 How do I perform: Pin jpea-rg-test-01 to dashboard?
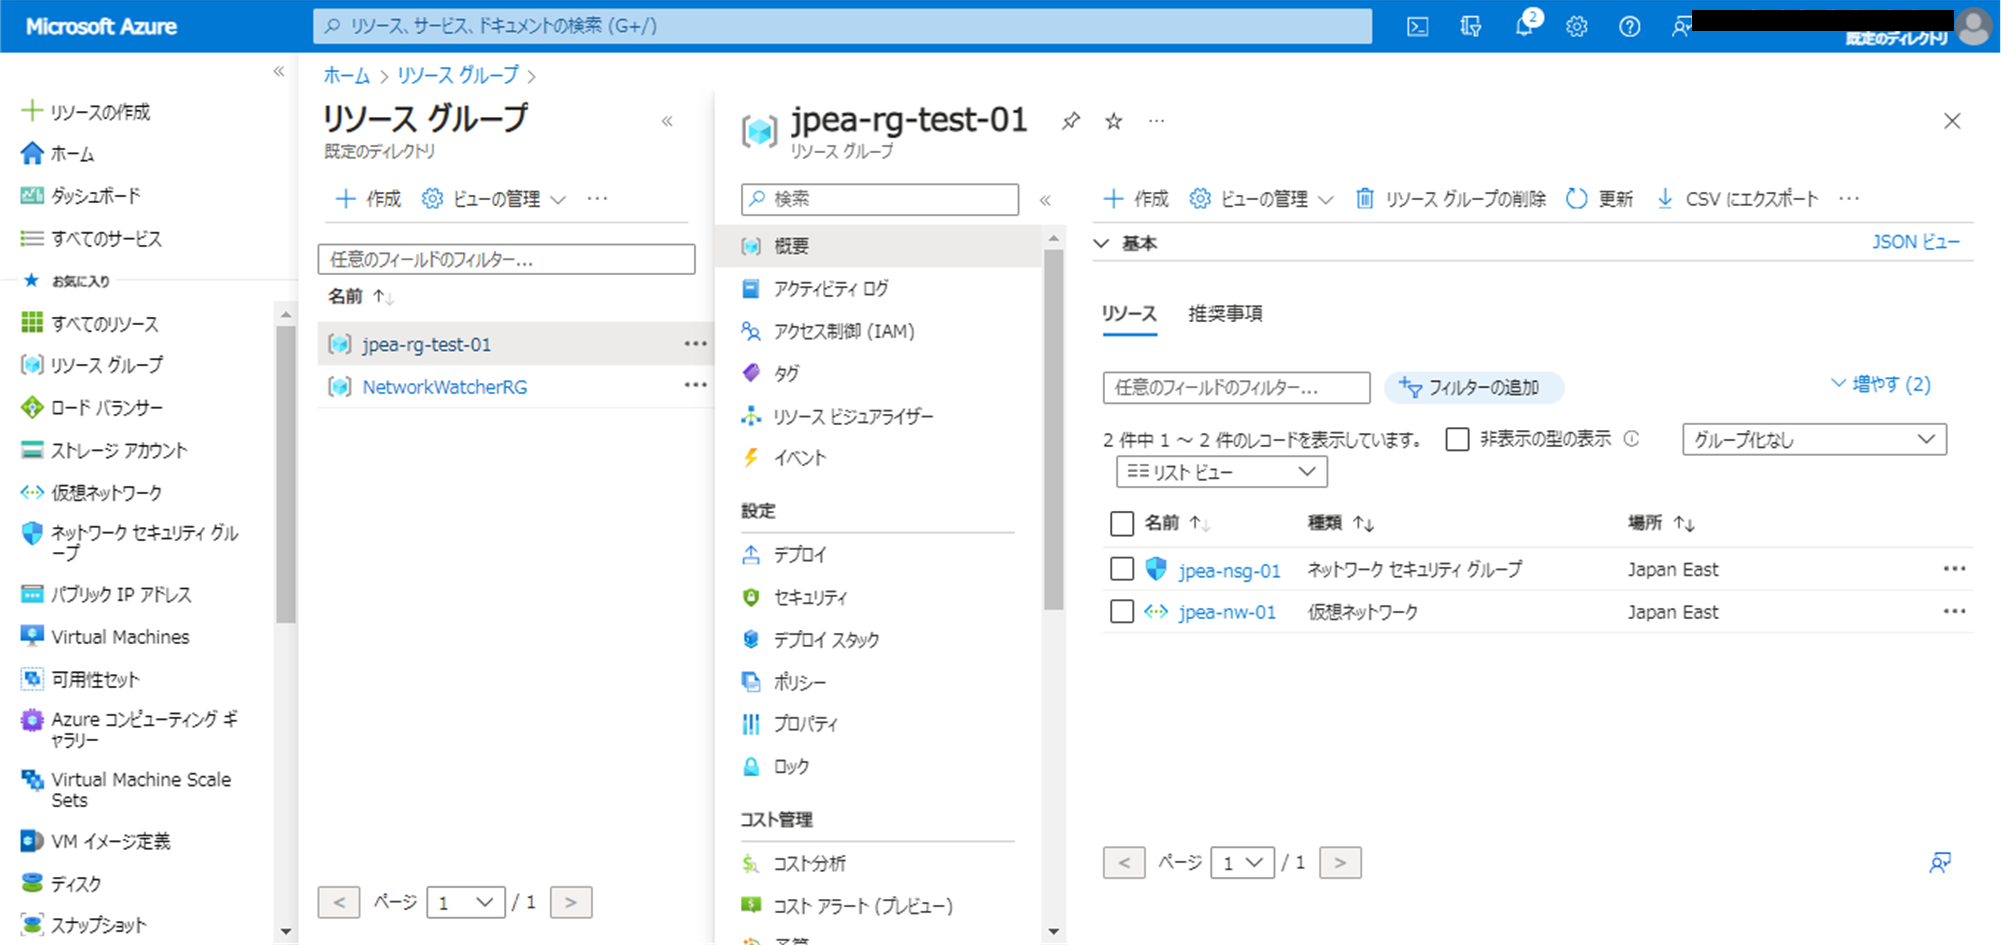1071,121
